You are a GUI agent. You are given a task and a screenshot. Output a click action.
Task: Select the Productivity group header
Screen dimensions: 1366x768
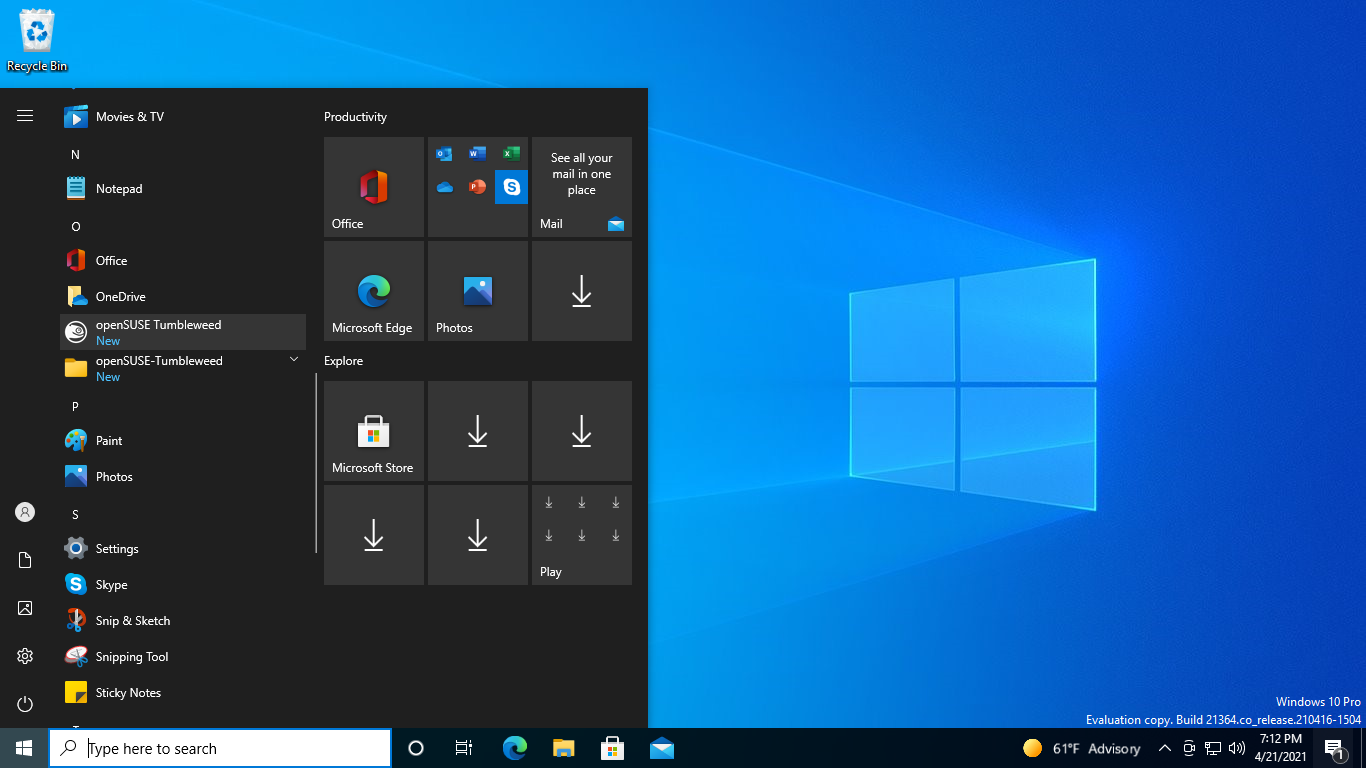pyautogui.click(x=355, y=117)
